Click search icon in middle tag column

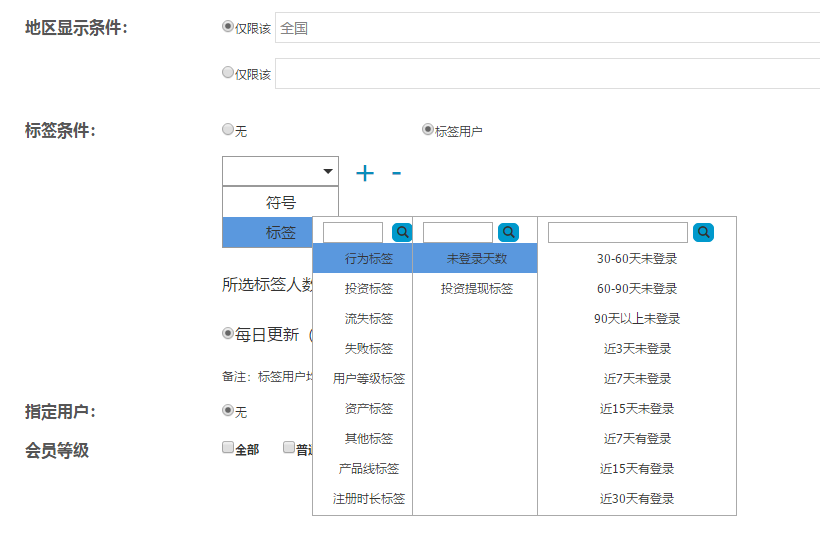[508, 232]
